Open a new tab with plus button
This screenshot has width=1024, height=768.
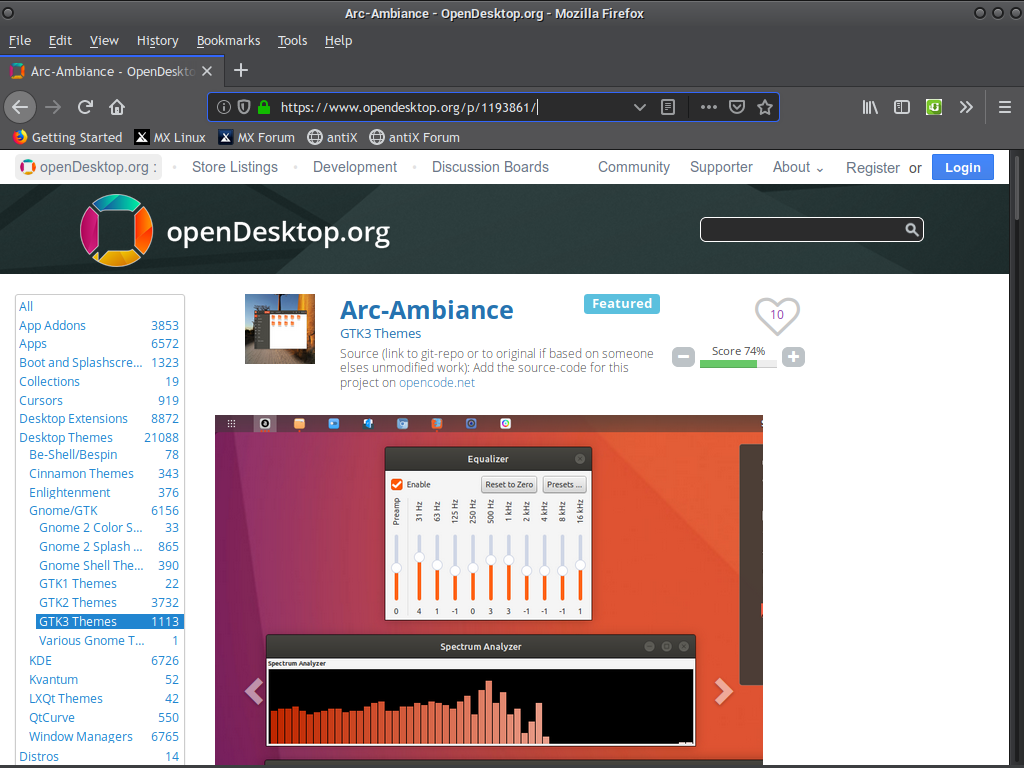click(x=241, y=71)
